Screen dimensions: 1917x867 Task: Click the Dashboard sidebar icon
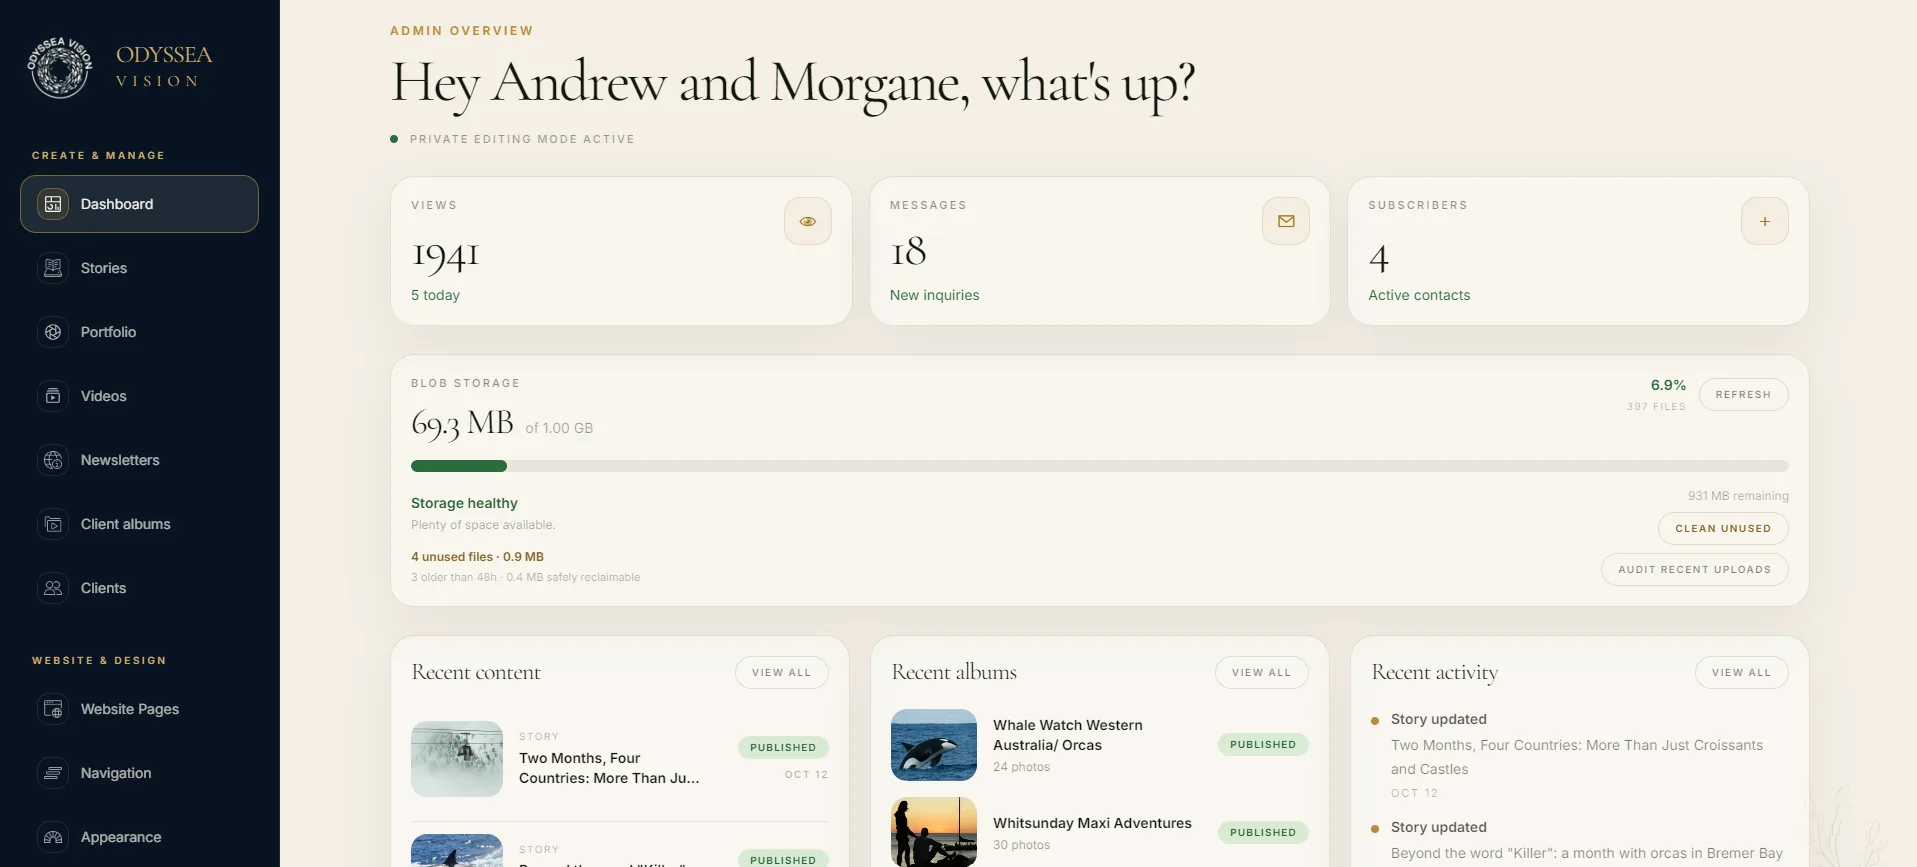coord(54,204)
